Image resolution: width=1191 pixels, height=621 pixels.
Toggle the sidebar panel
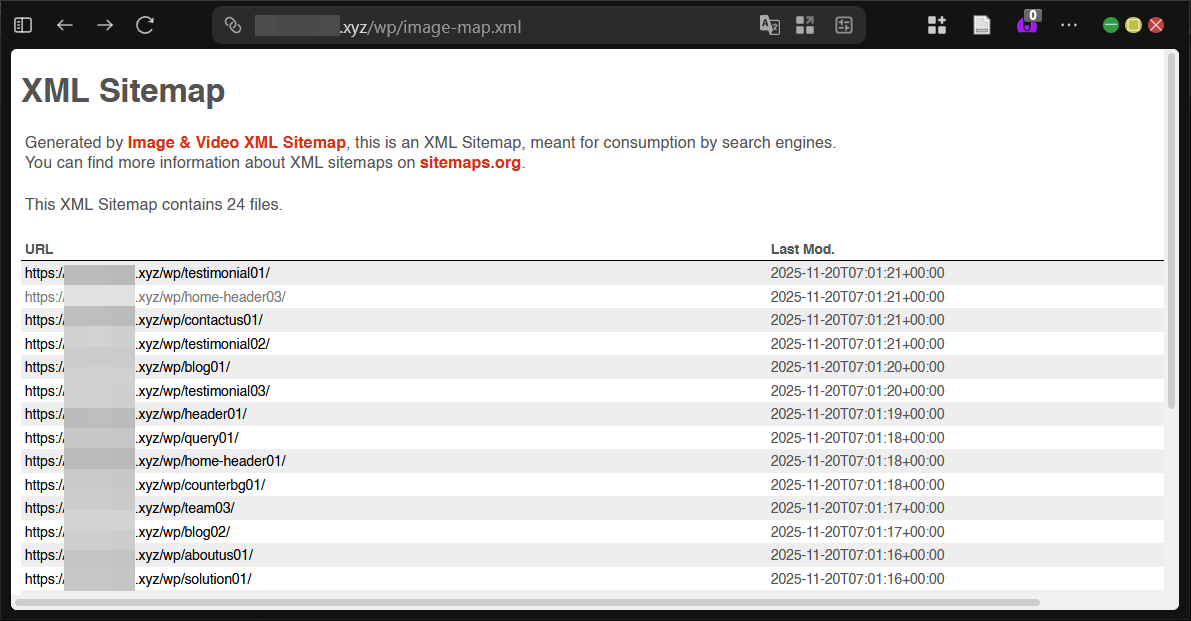(x=22, y=24)
